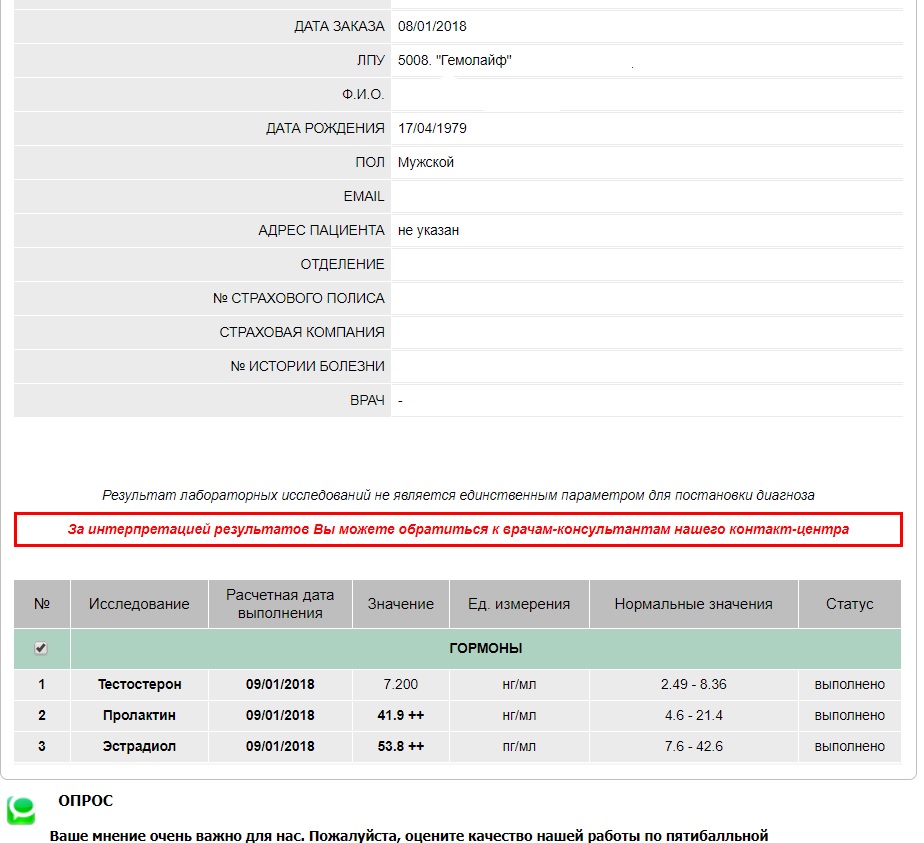The height and width of the screenshot is (843, 924).
Task: Click the elevated Пролактин value 41.9 ++
Action: point(400,715)
